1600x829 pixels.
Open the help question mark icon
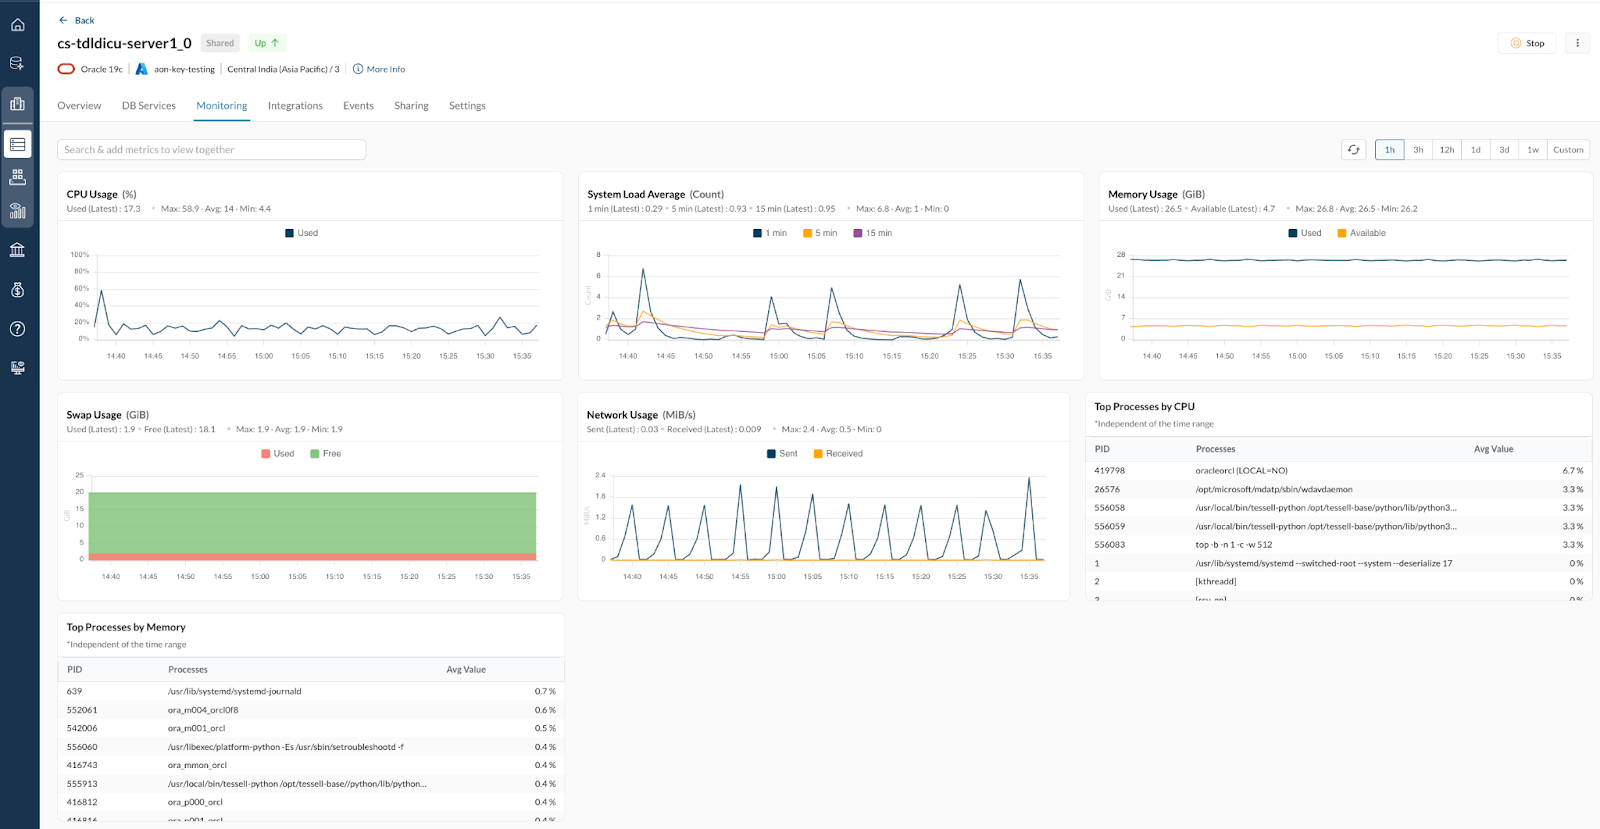pos(18,329)
